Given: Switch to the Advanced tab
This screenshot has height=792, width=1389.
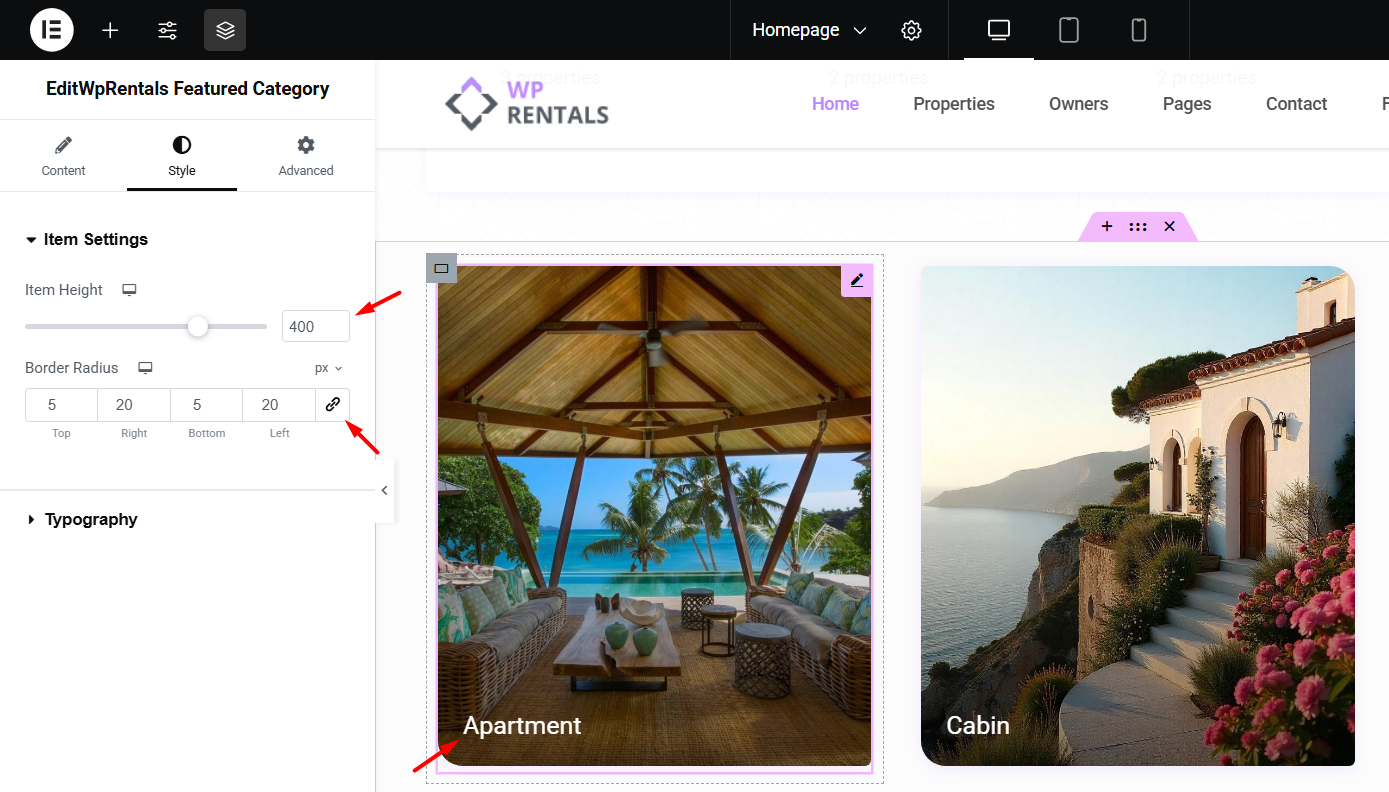Looking at the screenshot, I should point(306,157).
